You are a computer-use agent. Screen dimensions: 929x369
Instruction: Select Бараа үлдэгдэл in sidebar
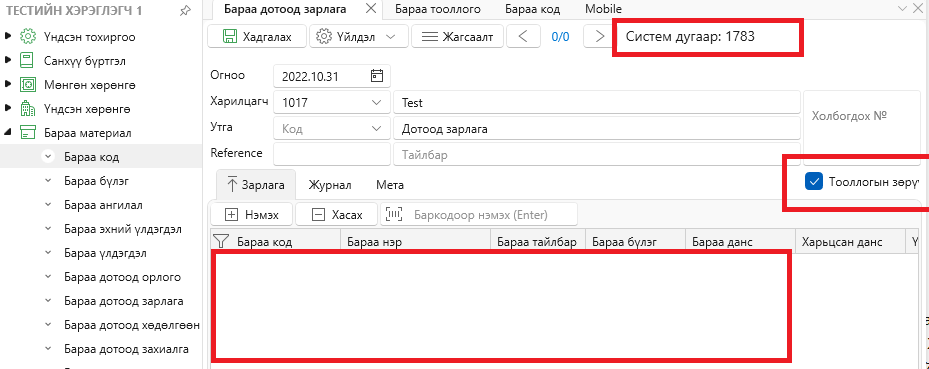click(105, 253)
